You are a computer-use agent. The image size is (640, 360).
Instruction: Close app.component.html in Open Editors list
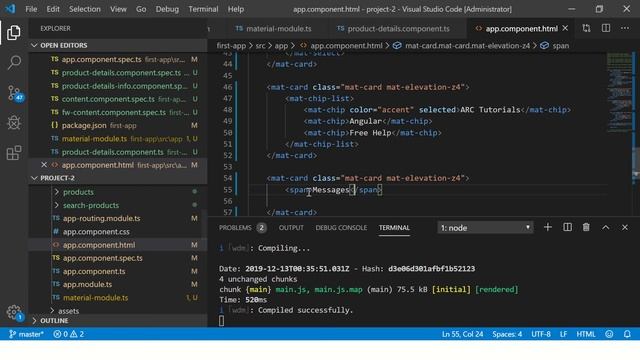click(x=44, y=165)
